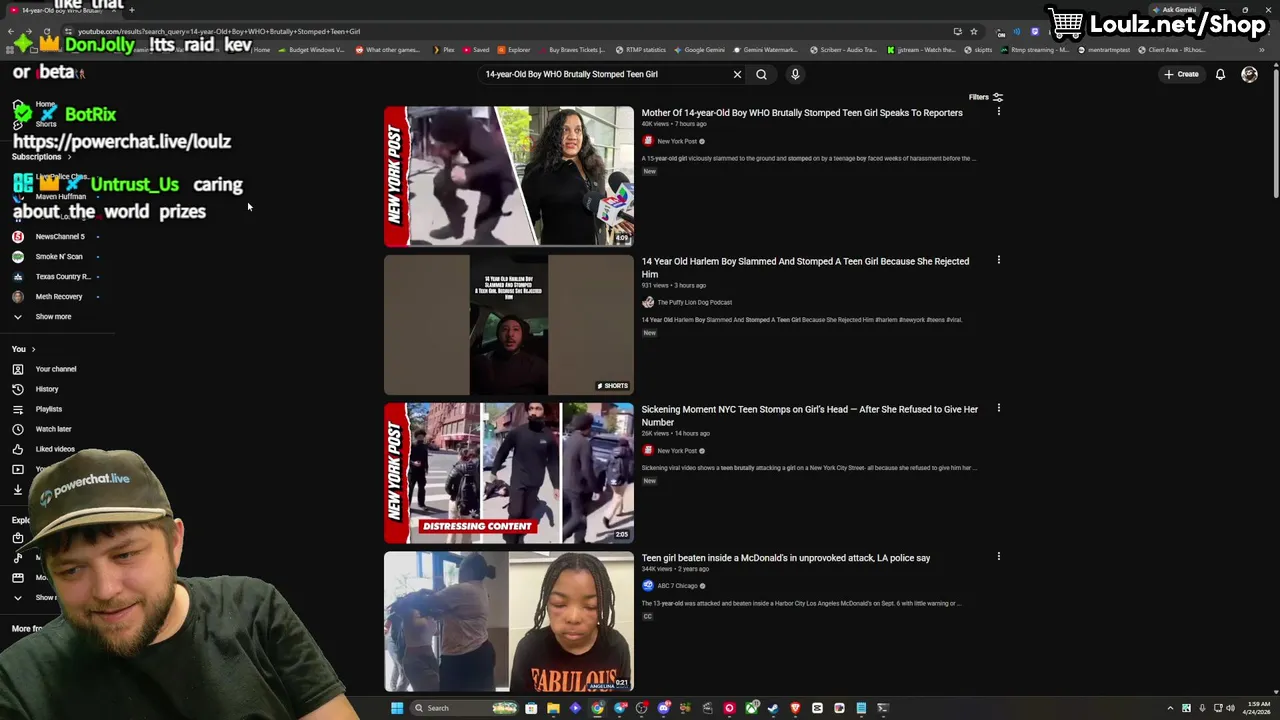Viewport: 1280px width, 720px height.
Task: Click the History clock-arrow icon
Action: click(x=17, y=389)
